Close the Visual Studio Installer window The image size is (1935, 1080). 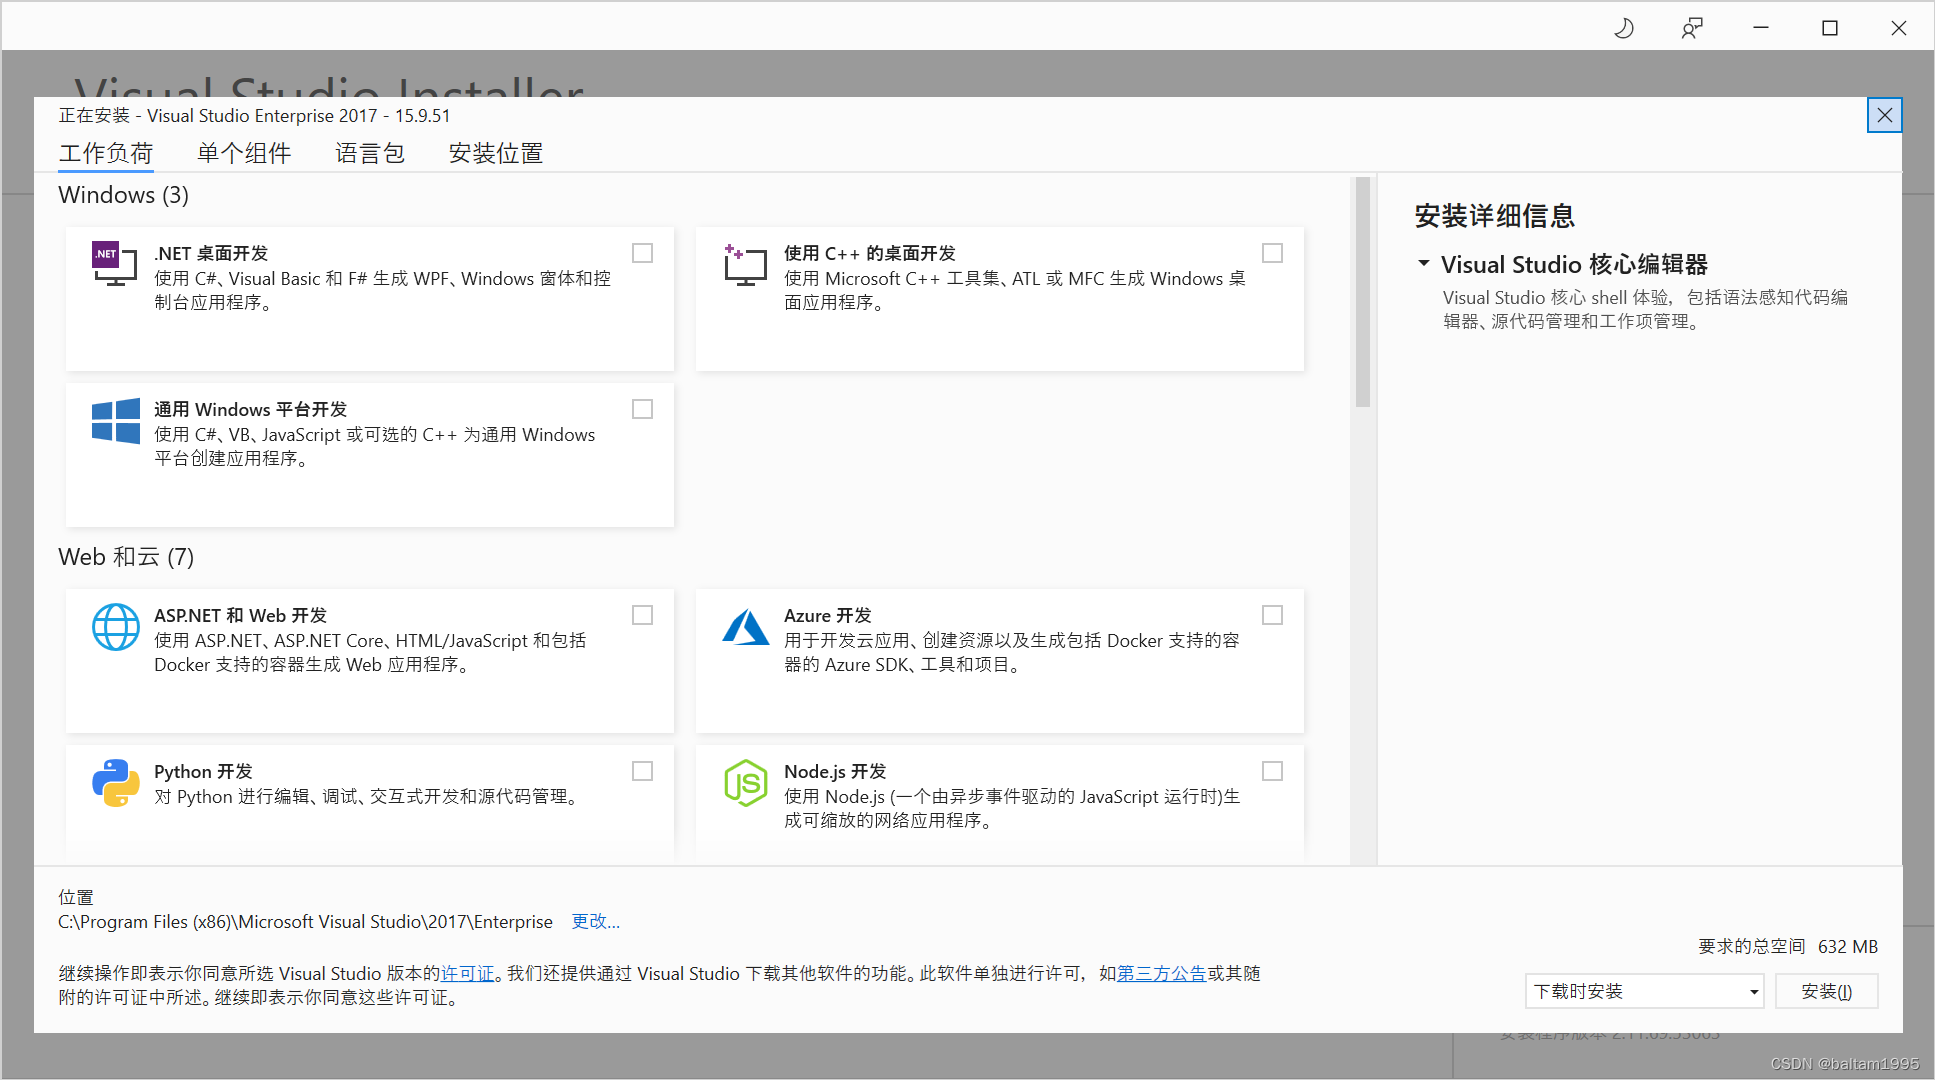click(1899, 28)
